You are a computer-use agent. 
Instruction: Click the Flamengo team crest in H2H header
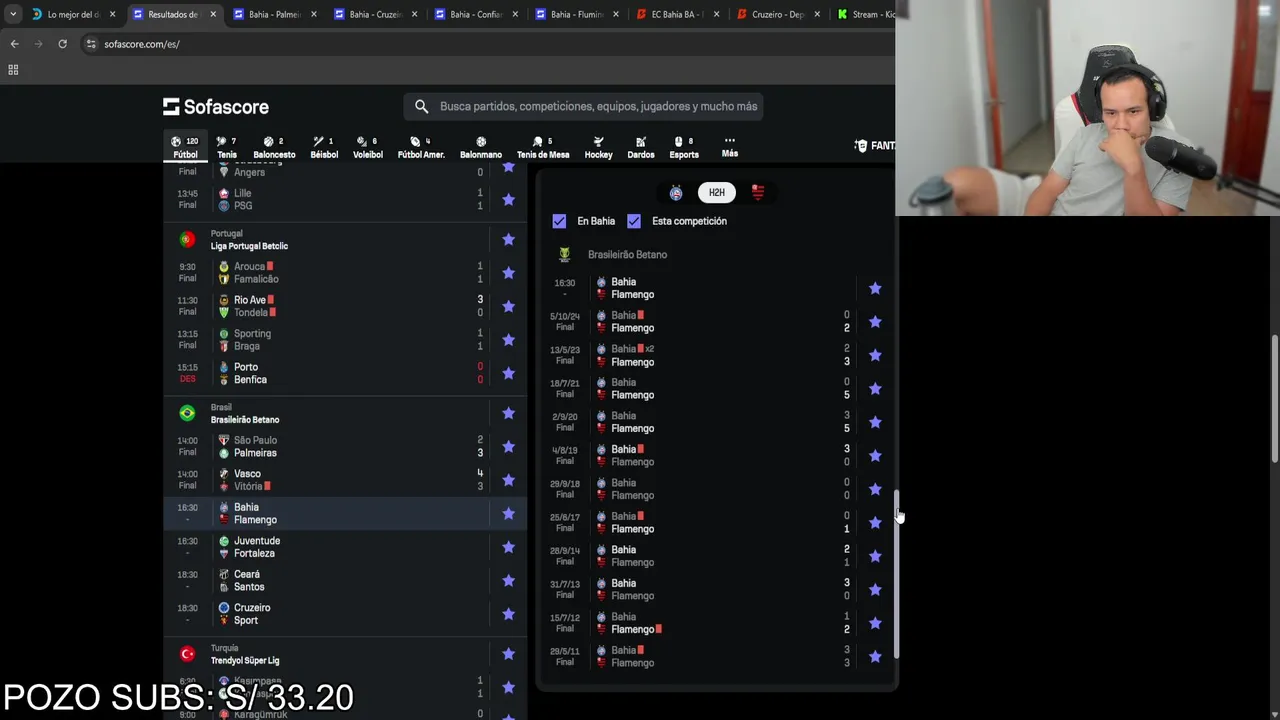pyautogui.click(x=758, y=192)
